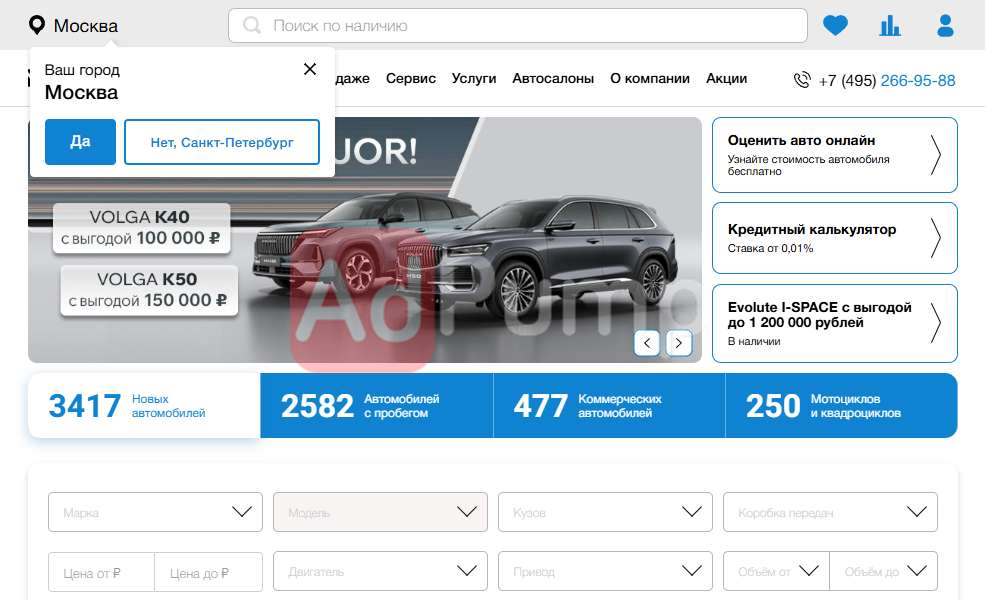The width and height of the screenshot is (1000, 600).
Task: Expand the Модель dropdown
Action: (x=380, y=512)
